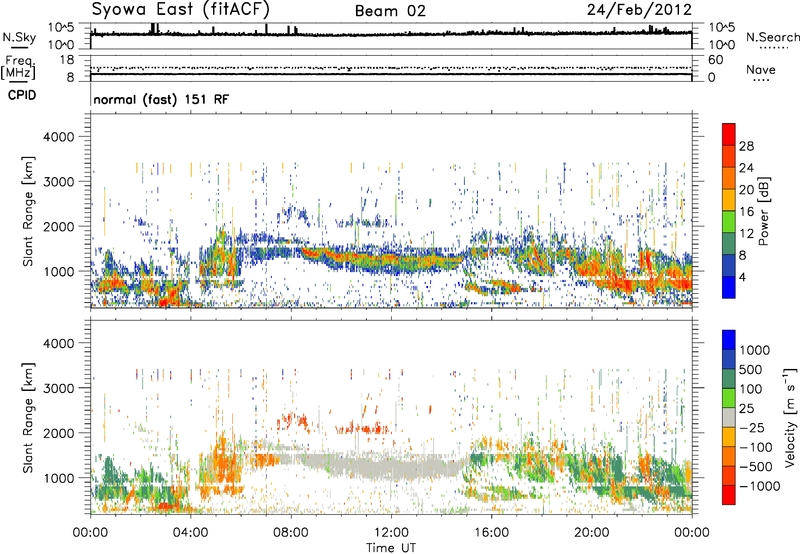The image size is (800, 554).
Task: Click the '60' tick on the Nave axis
Action: (715, 60)
